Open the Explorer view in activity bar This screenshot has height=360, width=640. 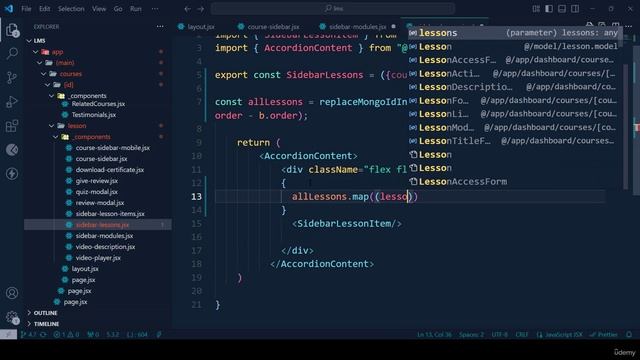pyautogui.click(x=12, y=30)
